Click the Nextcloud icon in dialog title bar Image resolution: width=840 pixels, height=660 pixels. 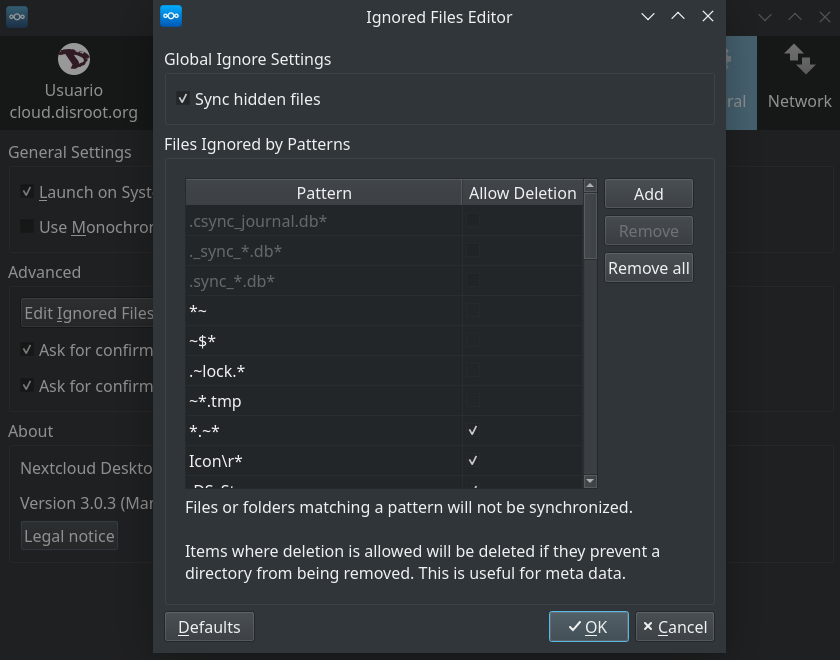pyautogui.click(x=171, y=16)
